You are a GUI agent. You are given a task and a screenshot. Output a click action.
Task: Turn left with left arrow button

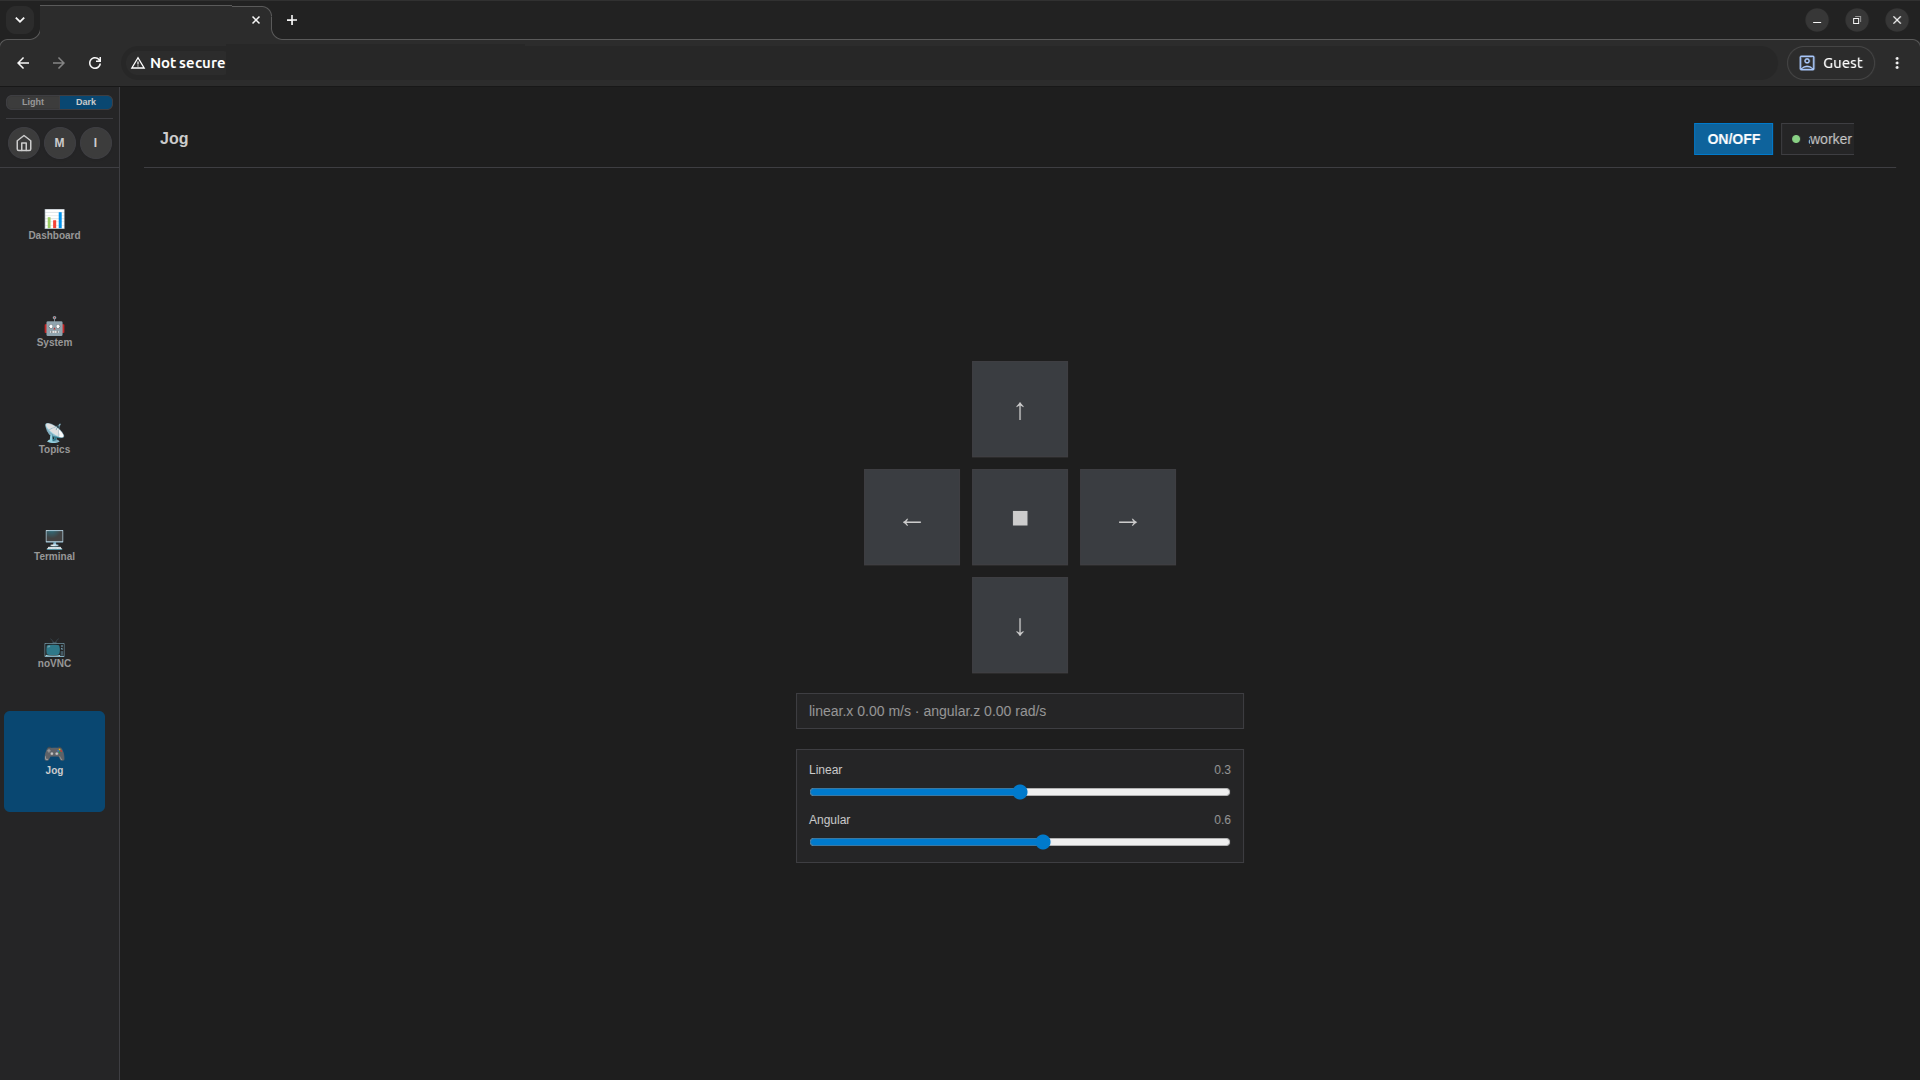[x=912, y=517]
